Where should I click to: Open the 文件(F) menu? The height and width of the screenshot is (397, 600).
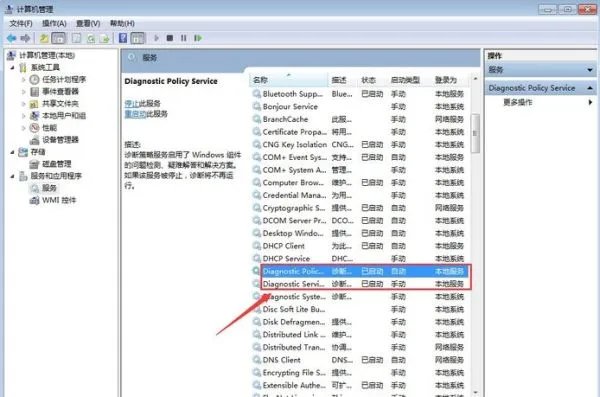point(21,24)
